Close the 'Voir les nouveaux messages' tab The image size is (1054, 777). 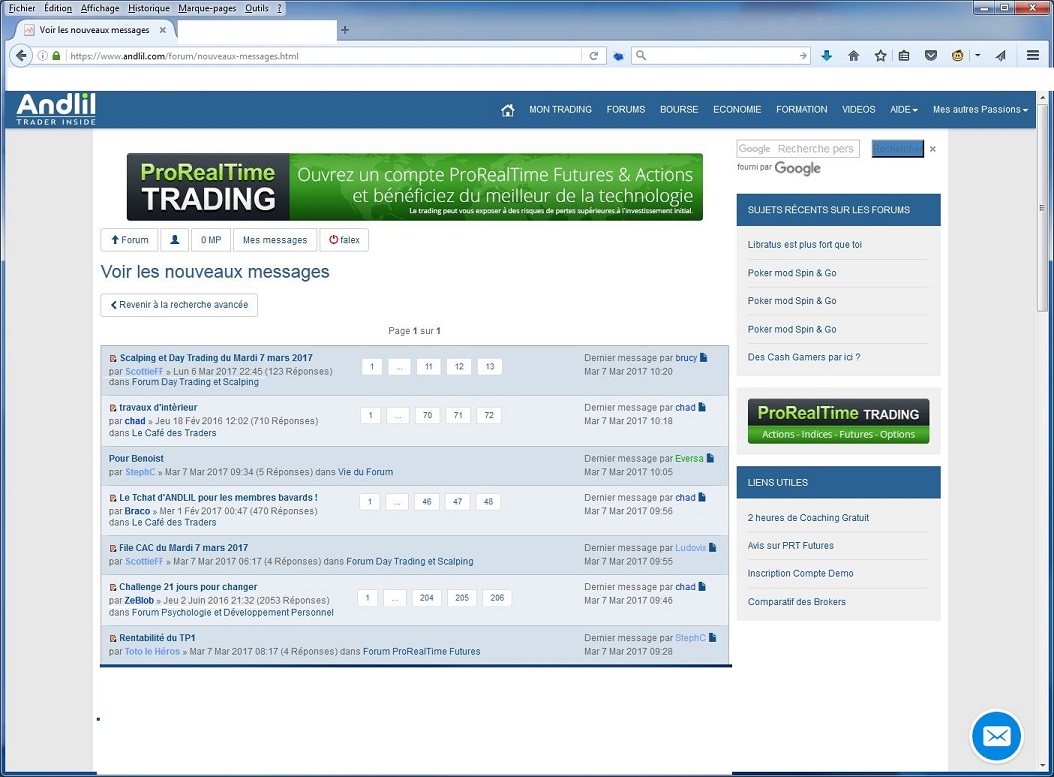coord(163,30)
